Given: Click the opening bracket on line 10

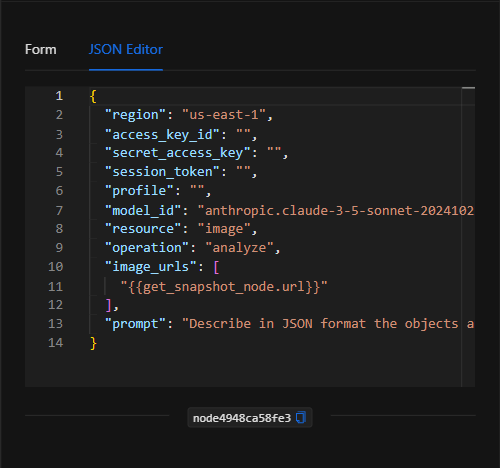Looking at the screenshot, I should tap(216, 267).
